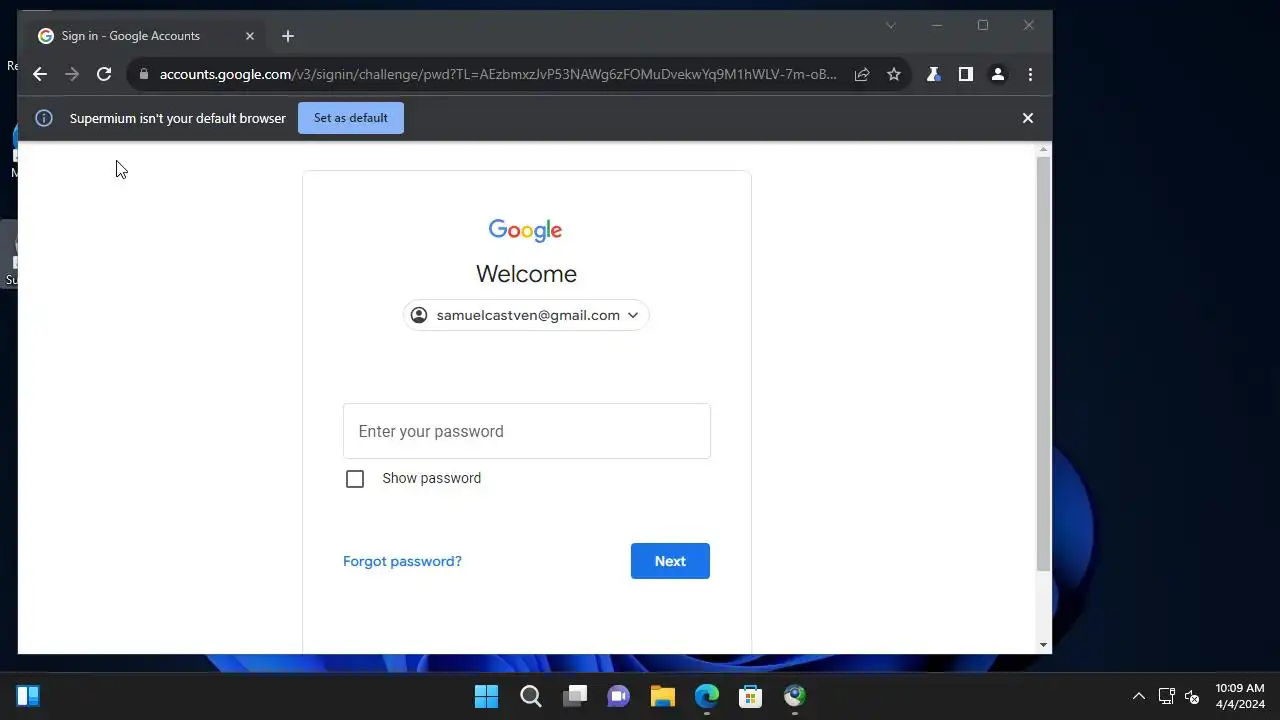1280x720 pixels.
Task: View site information via the lock icon
Action: [144, 74]
